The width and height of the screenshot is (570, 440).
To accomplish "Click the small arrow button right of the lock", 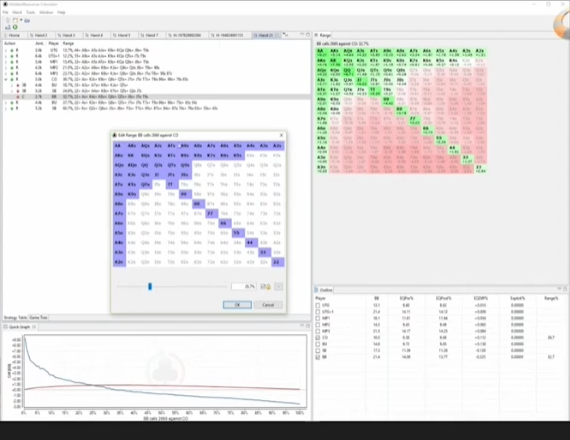I will tap(278, 287).
